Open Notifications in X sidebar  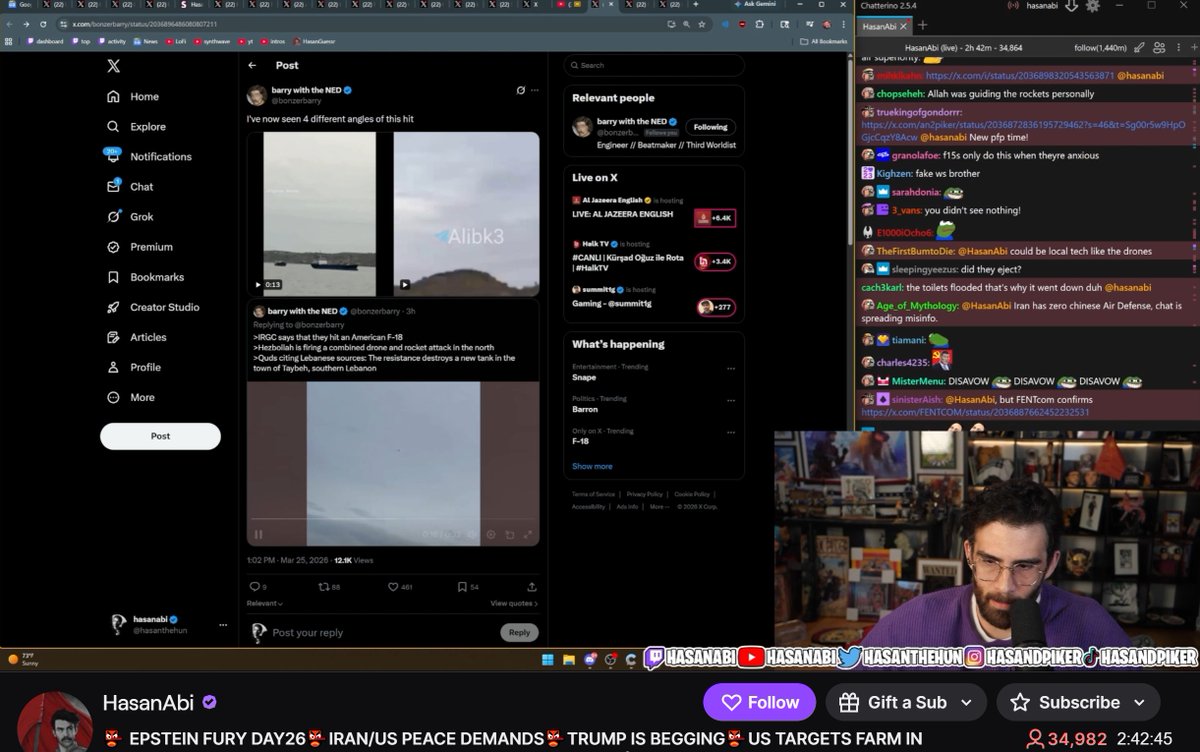[149, 157]
